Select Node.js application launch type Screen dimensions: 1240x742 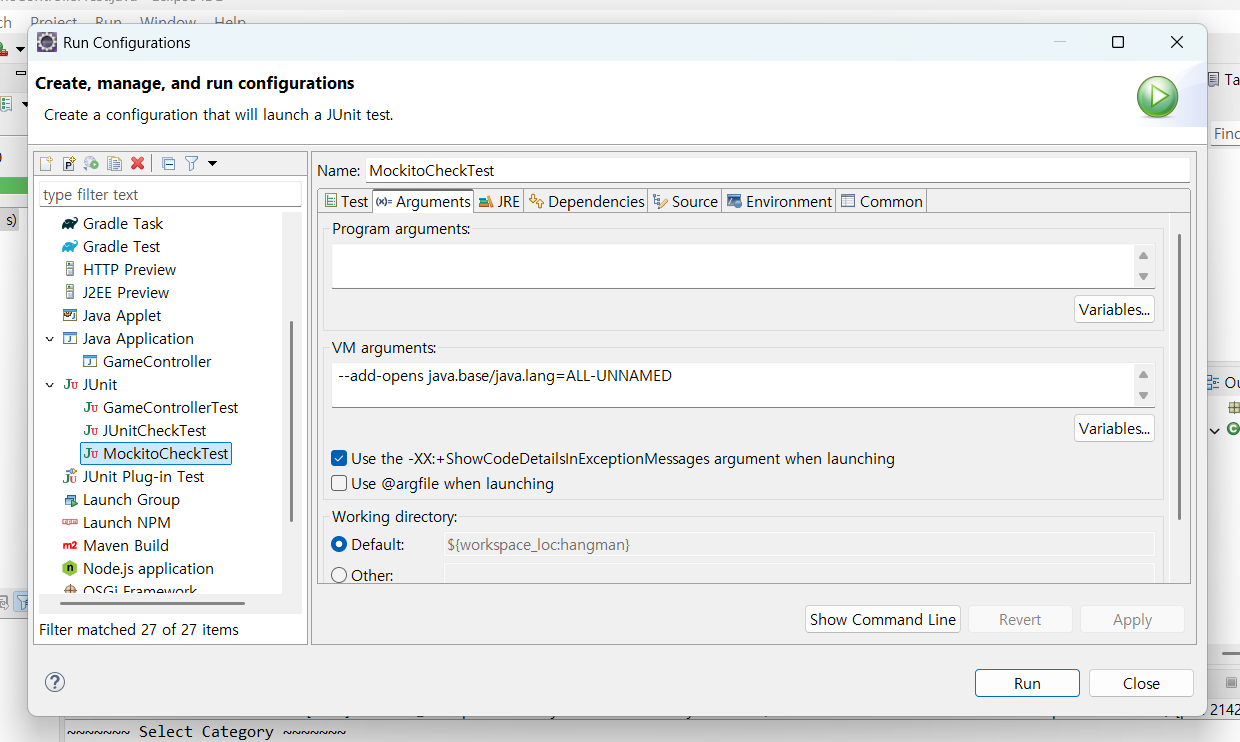tap(148, 568)
